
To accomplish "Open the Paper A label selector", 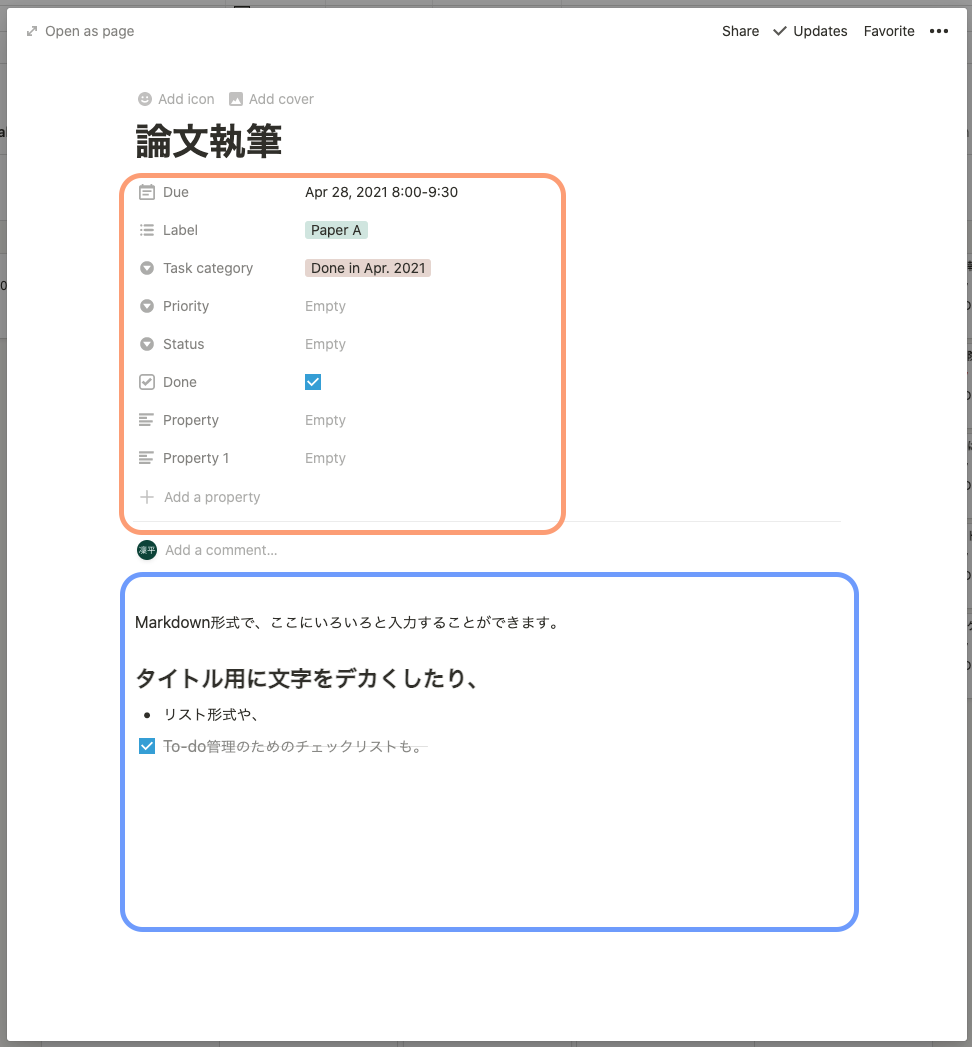I will [x=336, y=230].
